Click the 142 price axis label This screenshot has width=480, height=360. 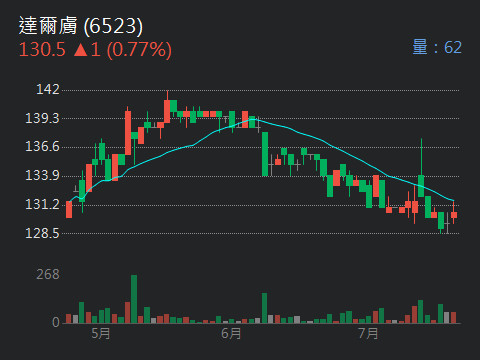pyautogui.click(x=48, y=89)
